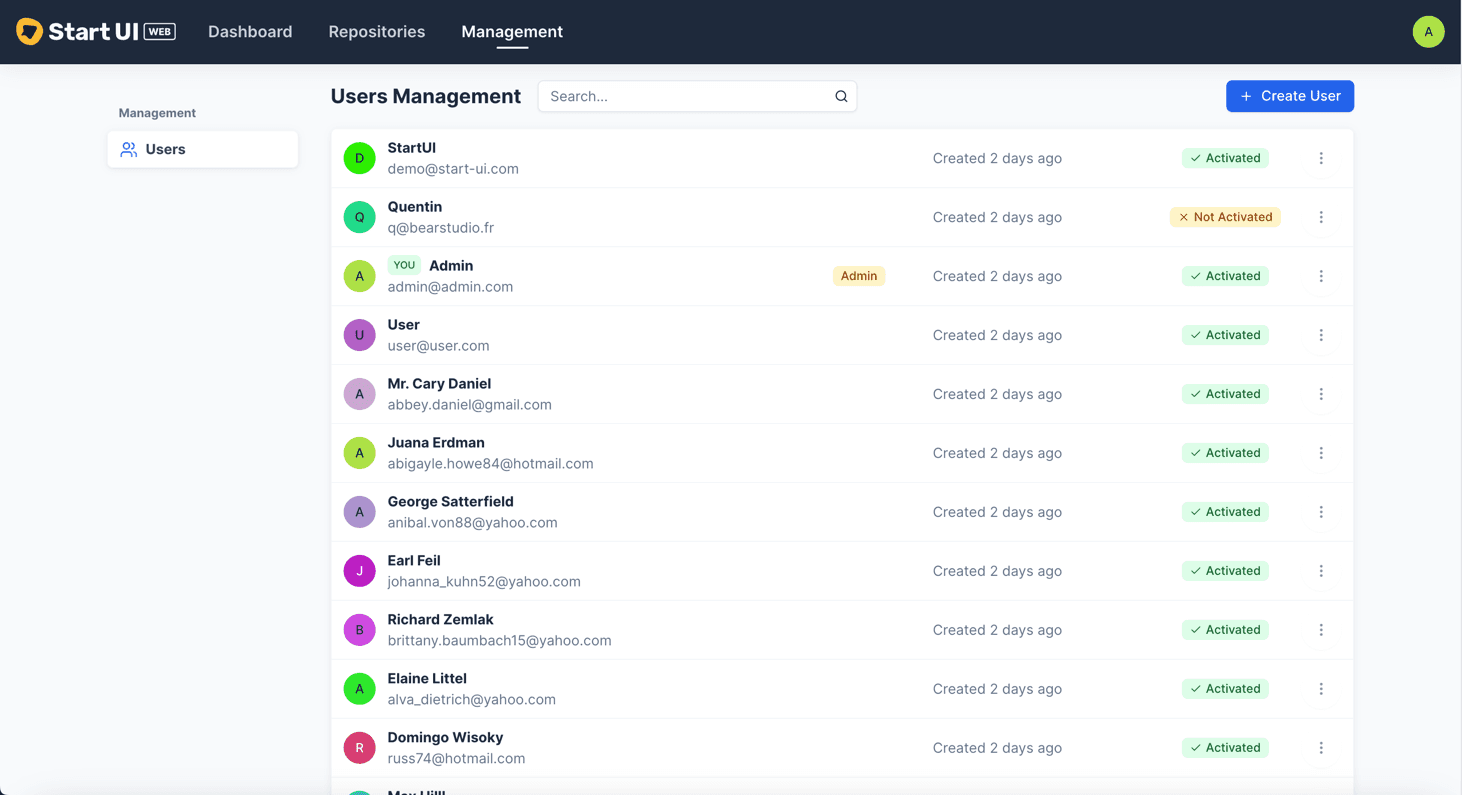The image size is (1462, 795).
Task: Switch to the Repositories tab
Action: click(377, 32)
